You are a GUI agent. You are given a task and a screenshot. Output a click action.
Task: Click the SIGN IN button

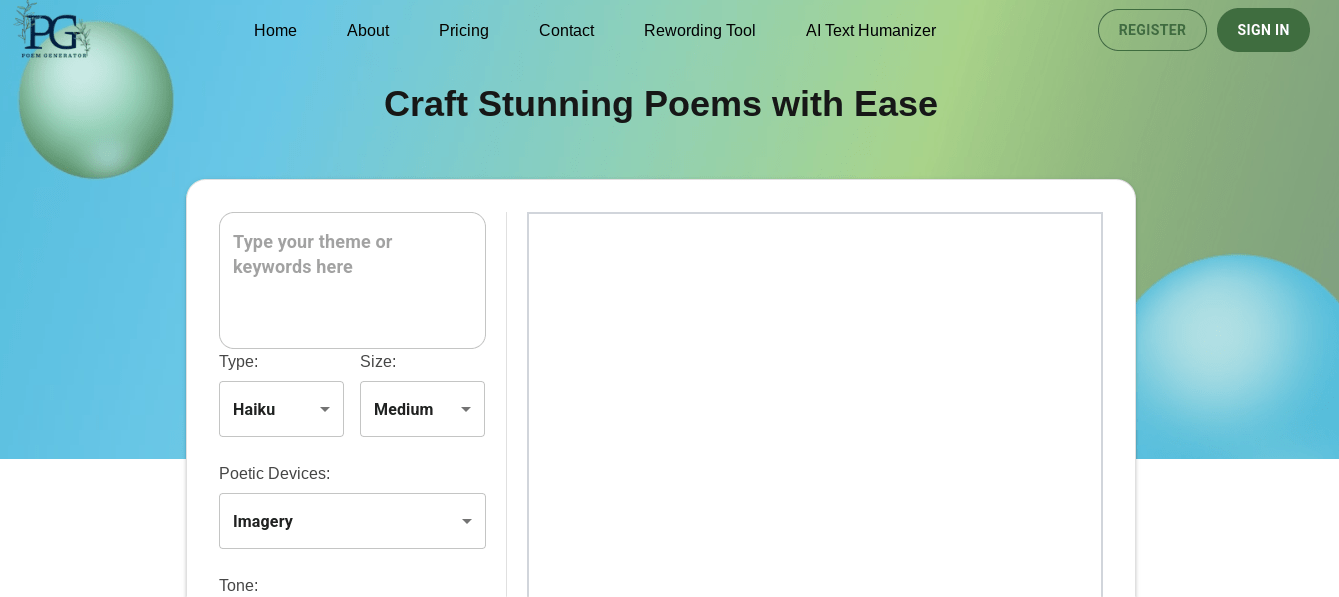tap(1263, 30)
